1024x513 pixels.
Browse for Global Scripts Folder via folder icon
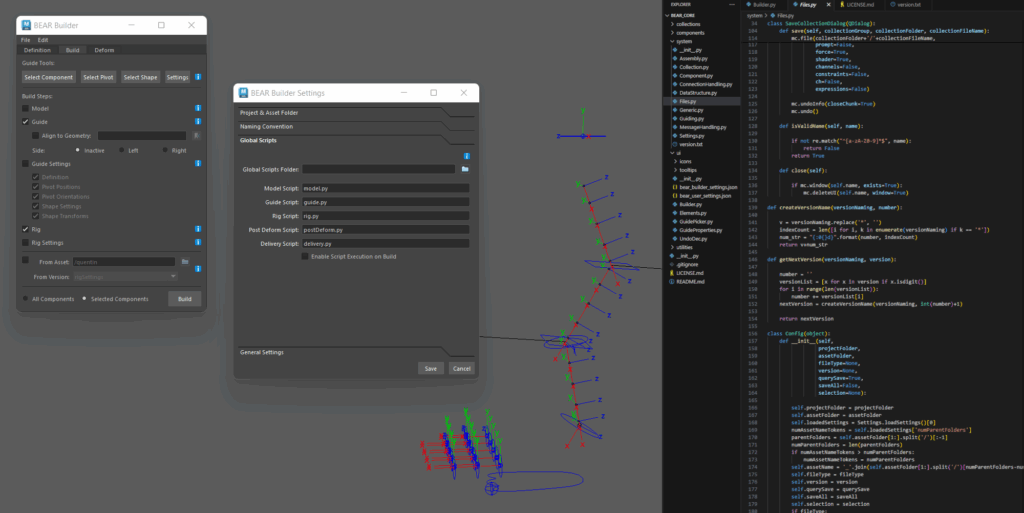pyautogui.click(x=465, y=169)
